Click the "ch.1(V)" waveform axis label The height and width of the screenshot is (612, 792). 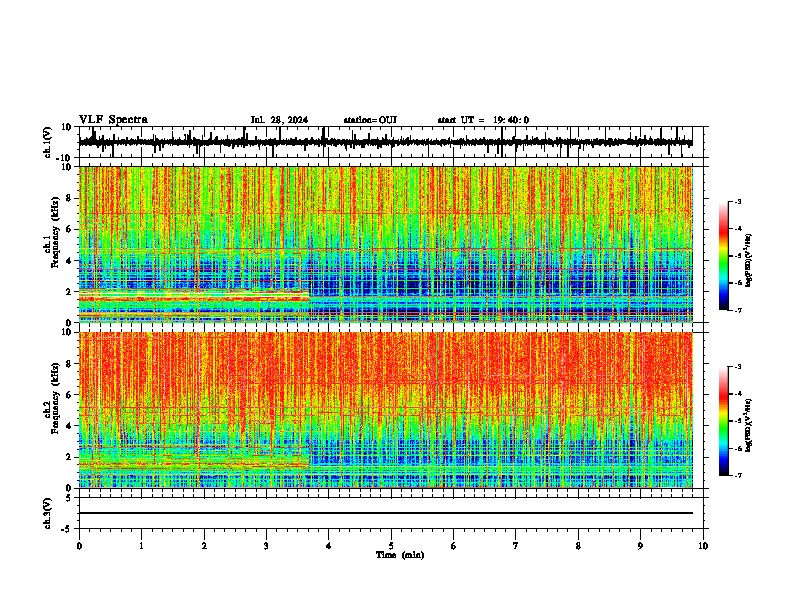(48, 142)
